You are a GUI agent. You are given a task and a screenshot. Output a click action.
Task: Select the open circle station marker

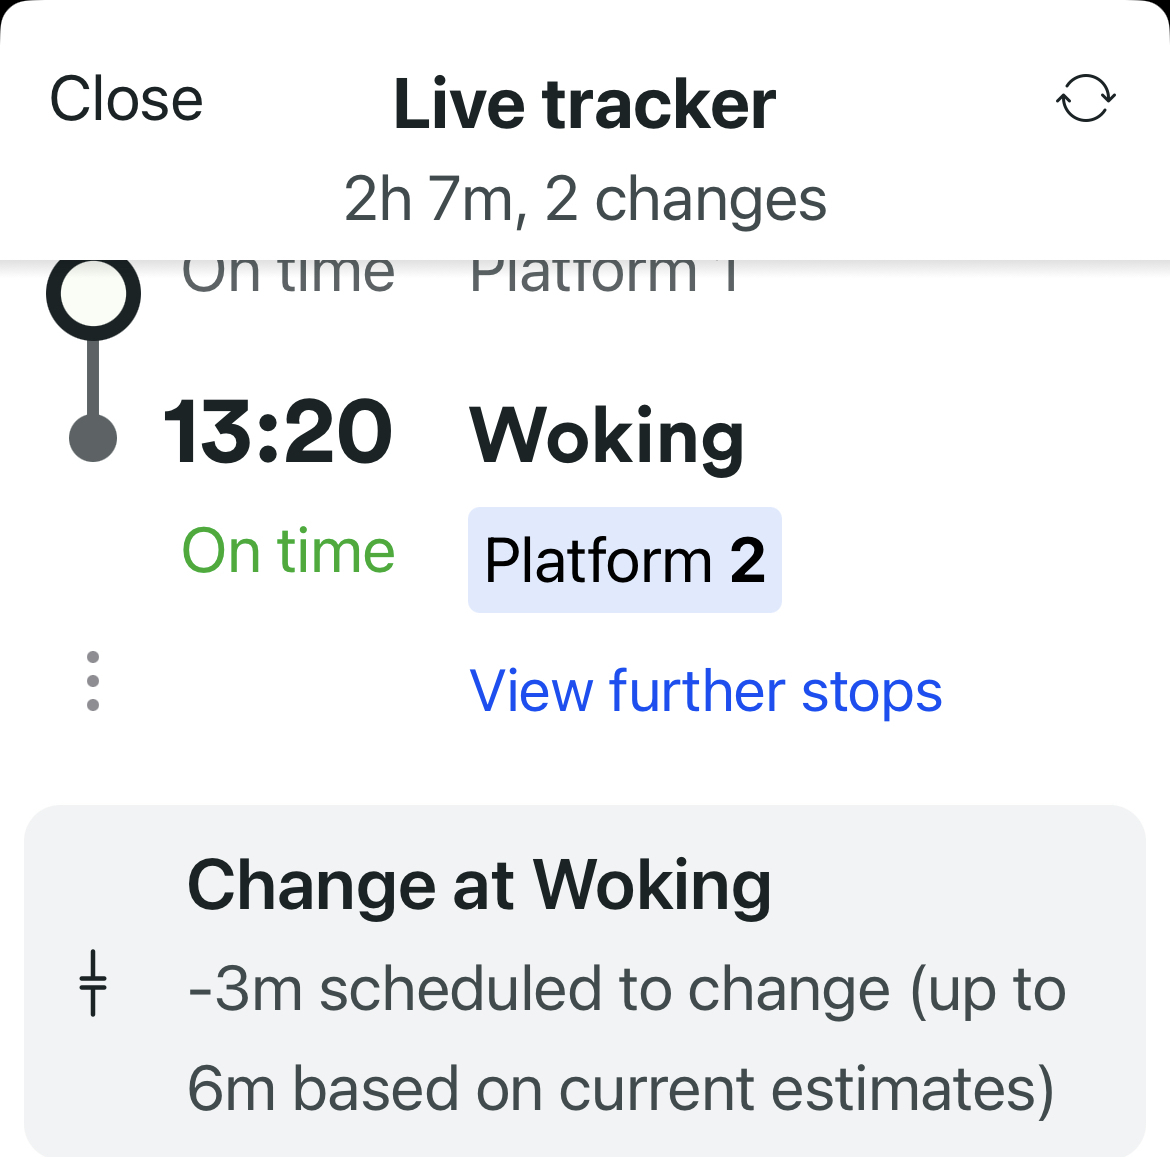point(93,294)
